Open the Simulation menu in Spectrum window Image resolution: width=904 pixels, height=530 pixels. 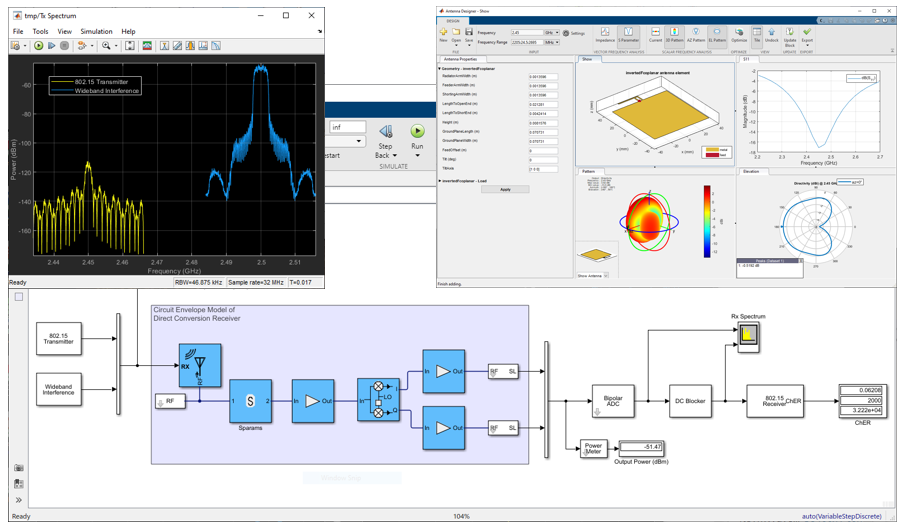(96, 31)
